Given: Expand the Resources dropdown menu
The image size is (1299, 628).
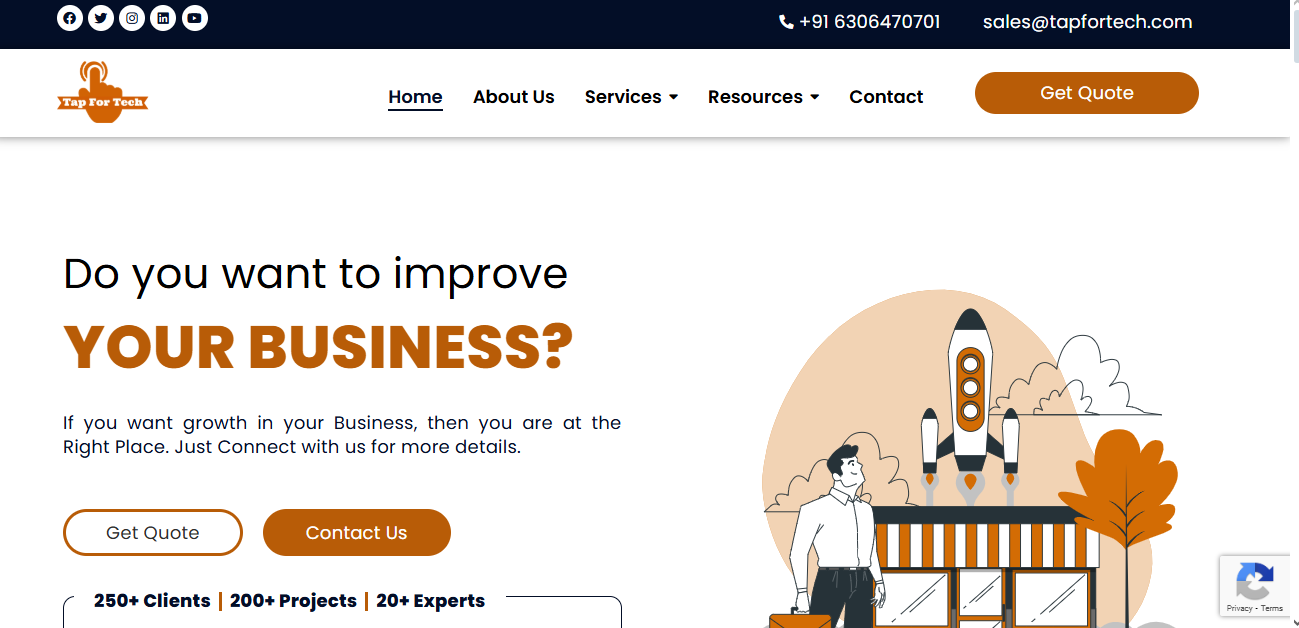Looking at the screenshot, I should tap(763, 97).
